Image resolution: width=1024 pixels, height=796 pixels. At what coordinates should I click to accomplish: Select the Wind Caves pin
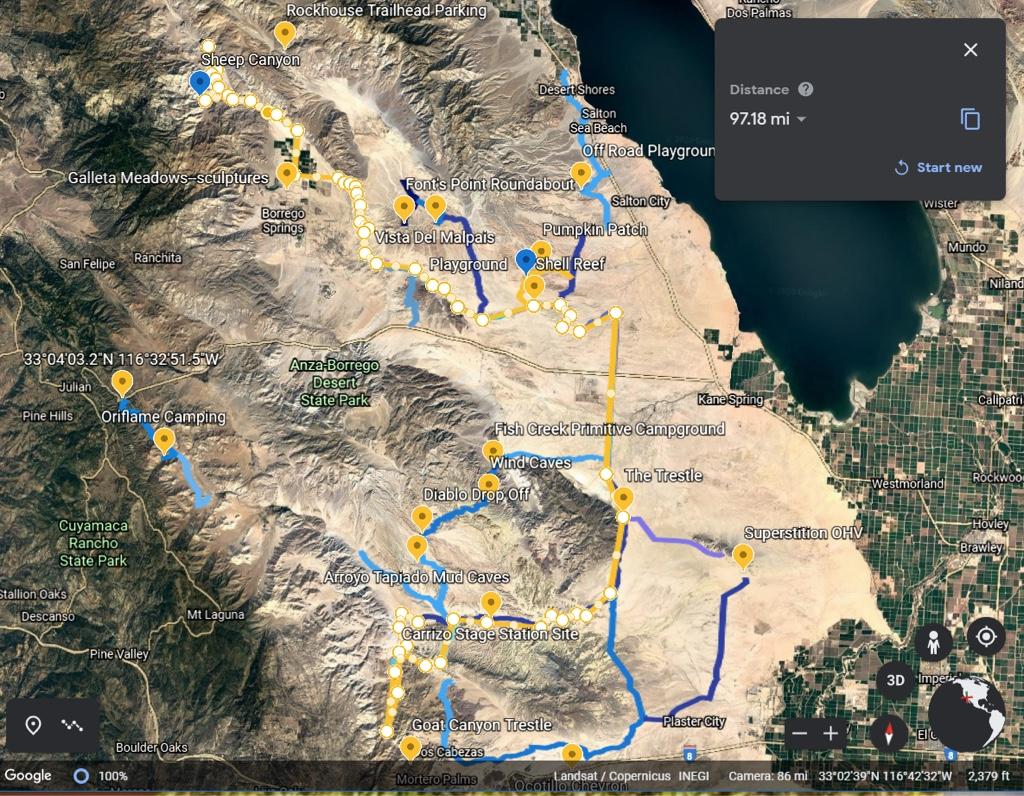click(488, 485)
